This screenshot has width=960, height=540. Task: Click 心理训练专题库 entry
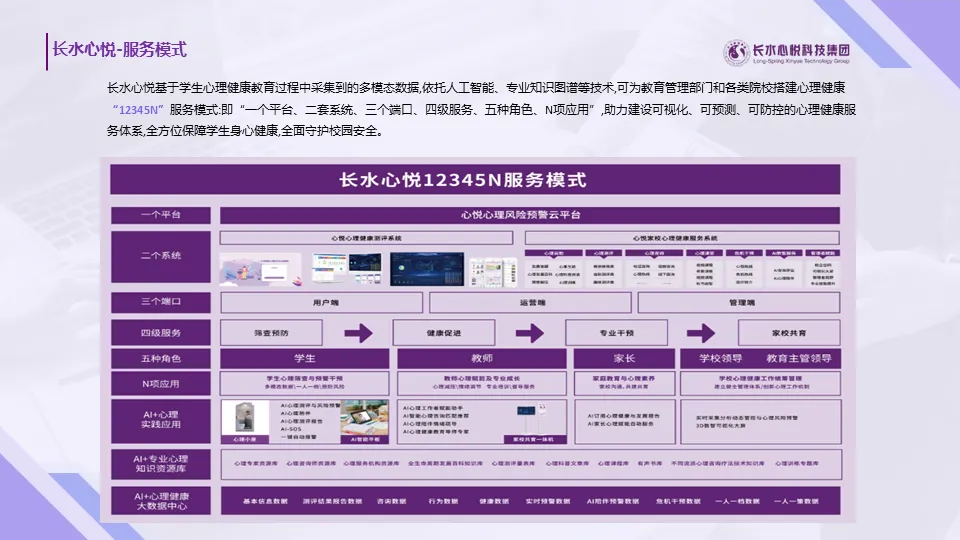(797, 463)
